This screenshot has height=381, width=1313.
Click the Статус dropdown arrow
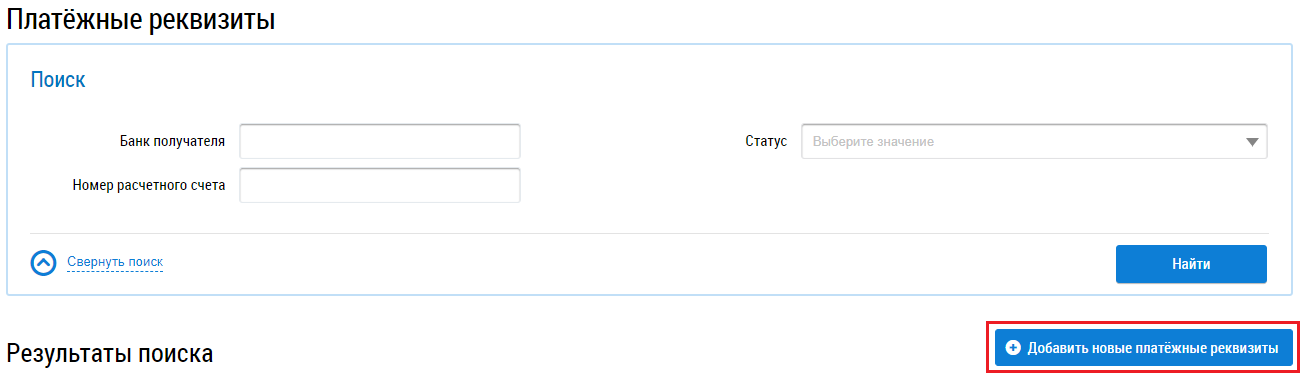pos(1253,142)
